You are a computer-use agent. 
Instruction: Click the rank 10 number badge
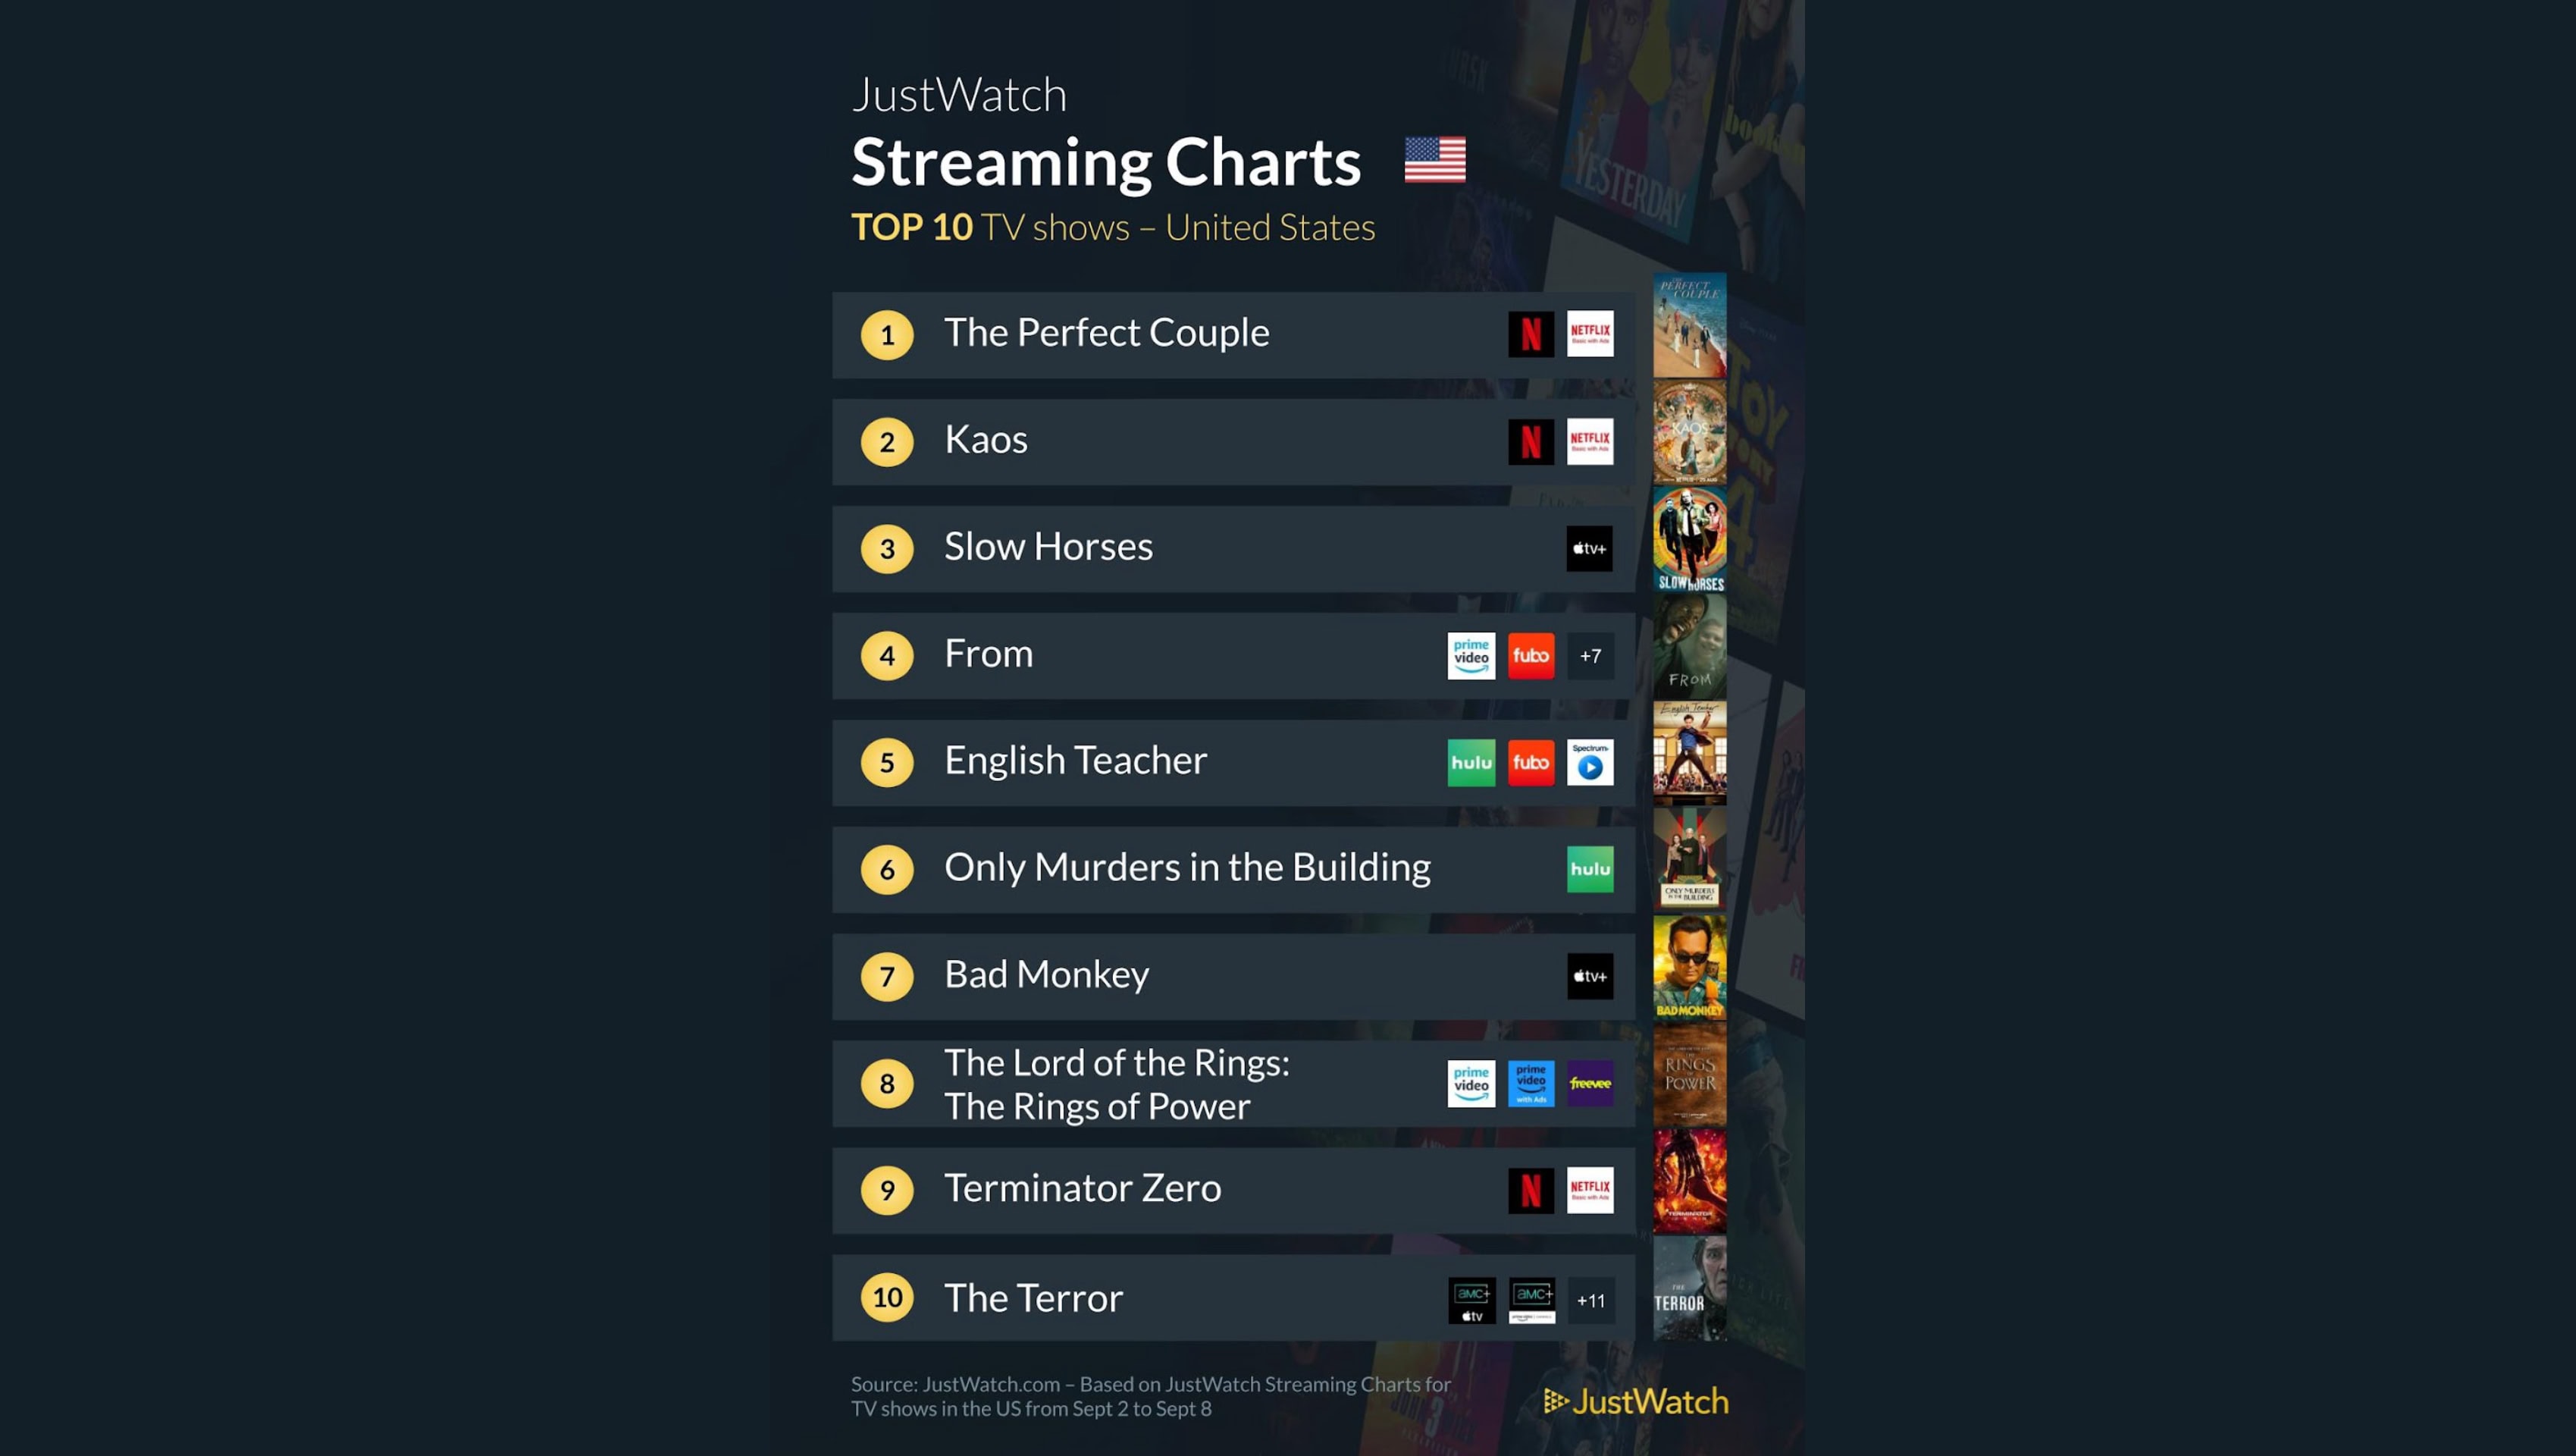(x=887, y=1297)
